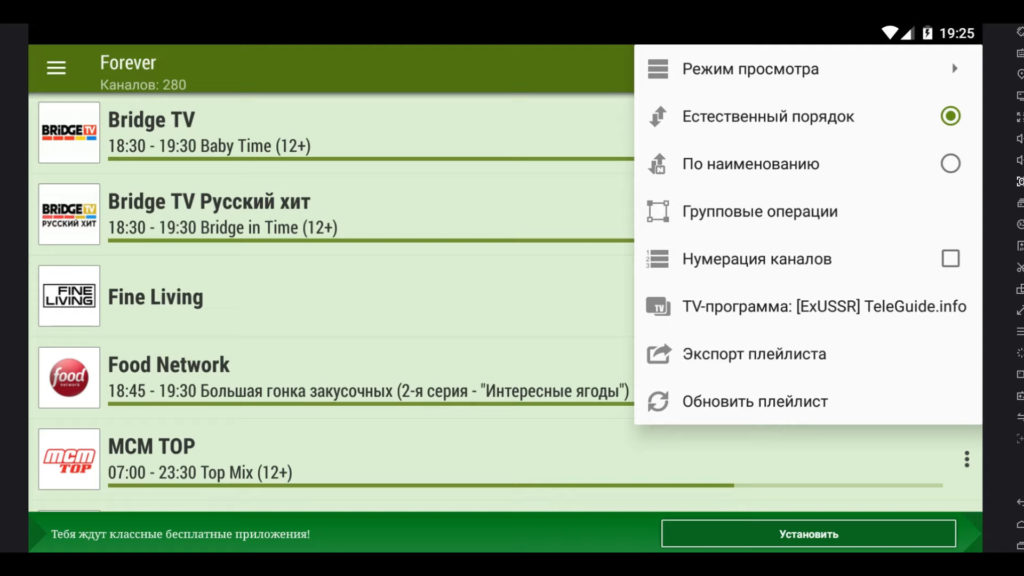Choose the По наименованию radio button

950,163
